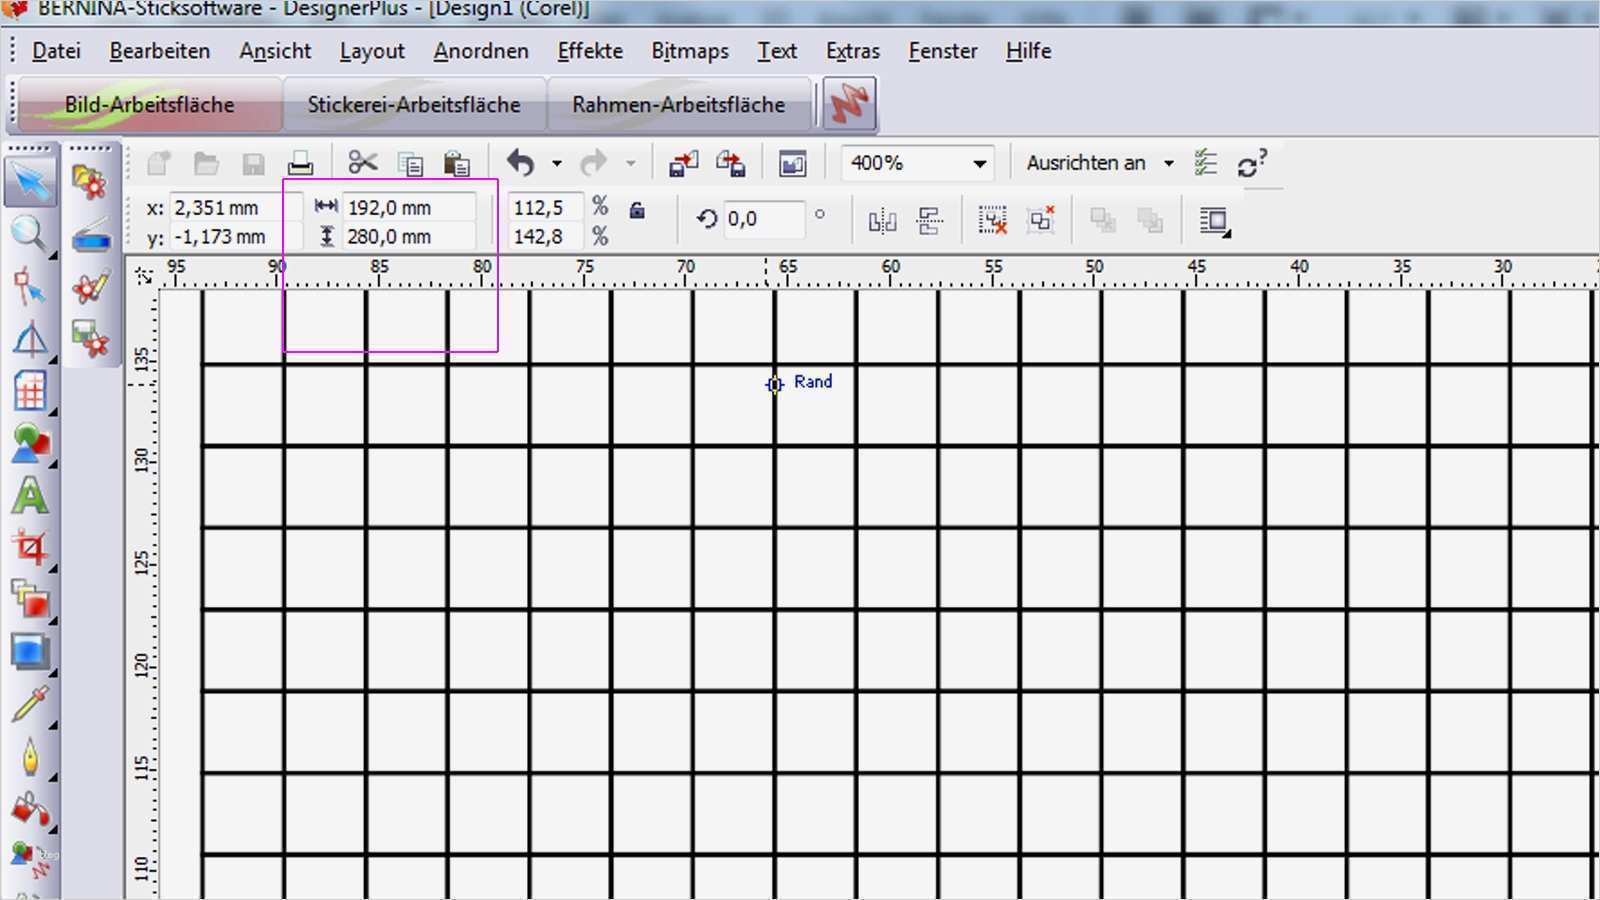Toggle the lock proportional ratio padlock
The height and width of the screenshot is (900, 1600).
tap(636, 211)
